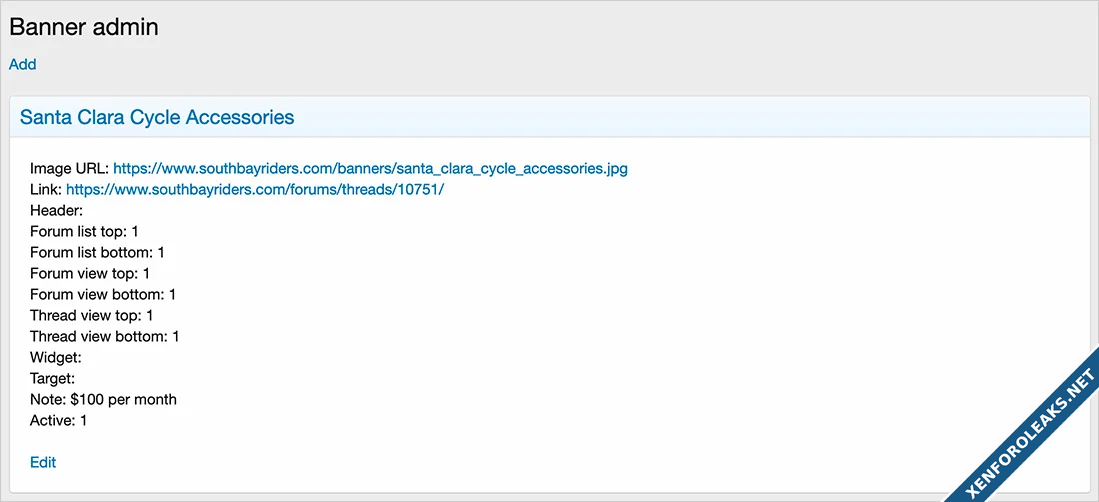Click the "Forum view bottom: 1" line
This screenshot has height=502, width=1099.
click(103, 294)
